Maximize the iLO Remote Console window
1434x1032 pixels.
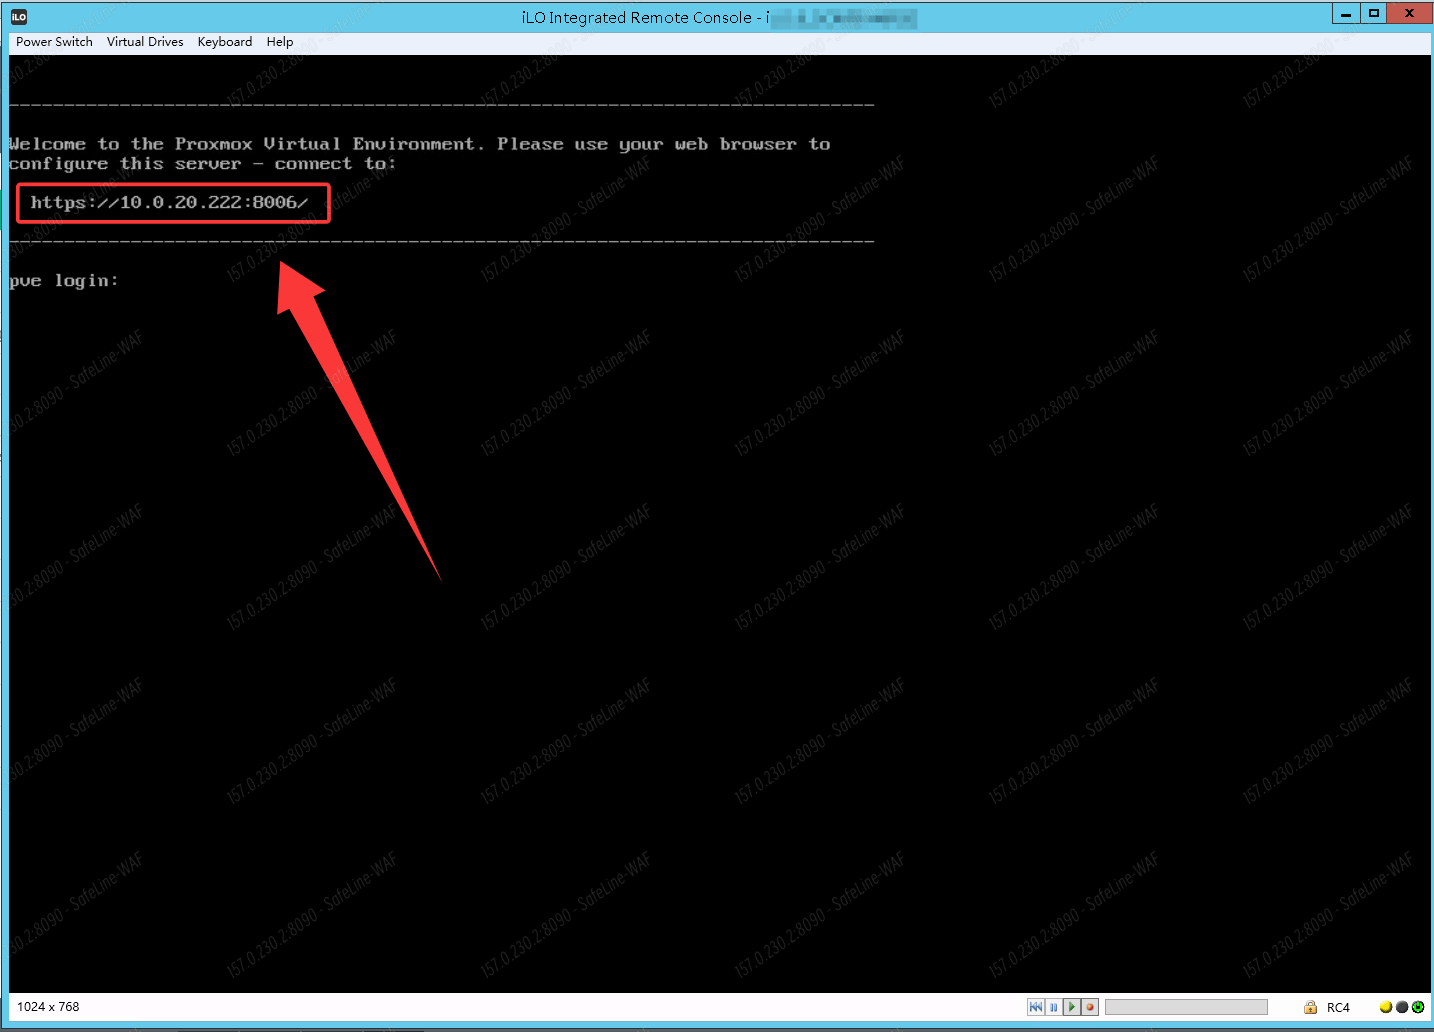click(x=1374, y=13)
